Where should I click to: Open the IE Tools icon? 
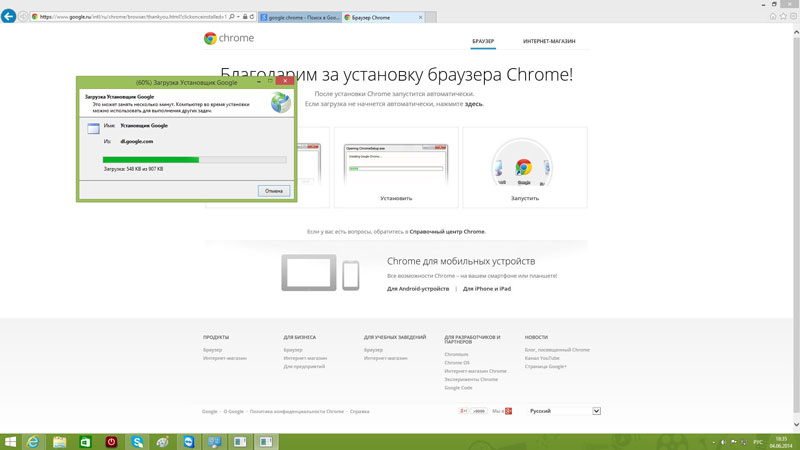[793, 16]
